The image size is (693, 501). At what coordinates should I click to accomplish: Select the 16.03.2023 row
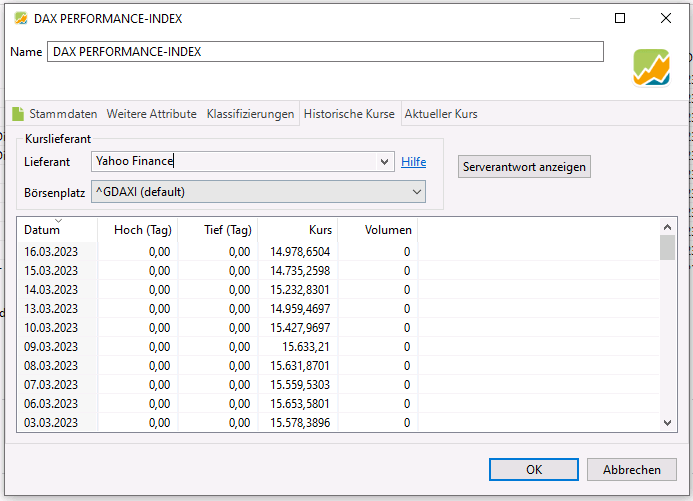[339, 252]
